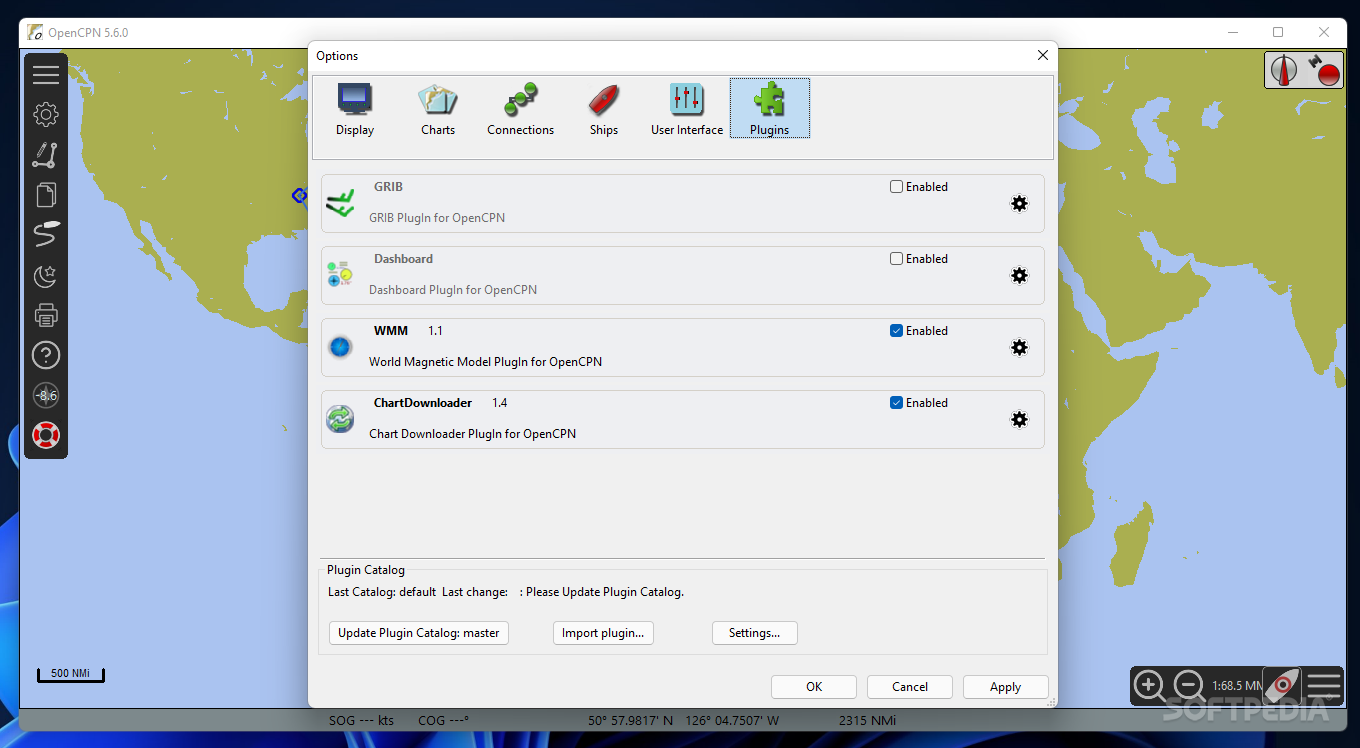Disable the ChartDownloader plugin checkbox
This screenshot has width=1360, height=748.
click(x=896, y=403)
